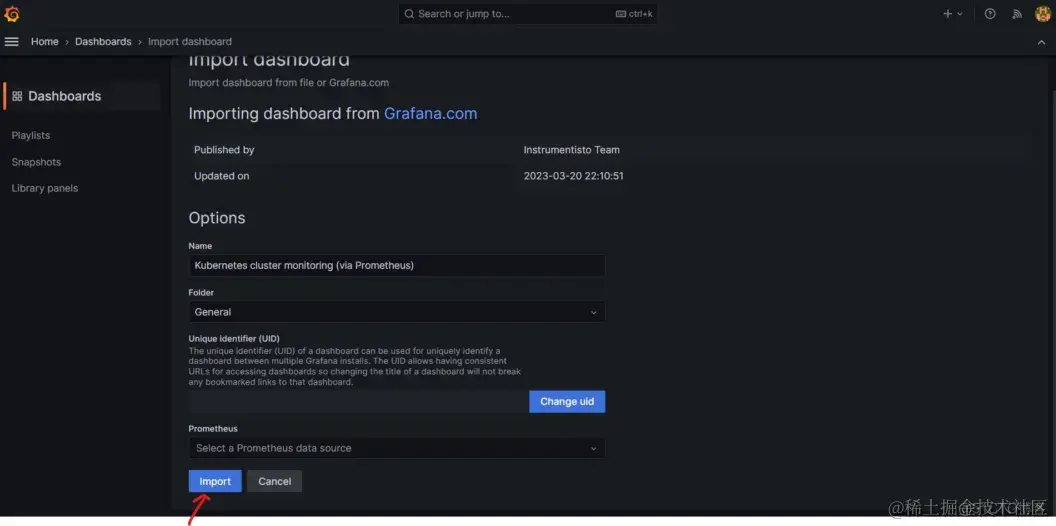Click Instrumentisto Team publisher text
Image resolution: width=1056 pixels, height=526 pixels.
pos(571,150)
